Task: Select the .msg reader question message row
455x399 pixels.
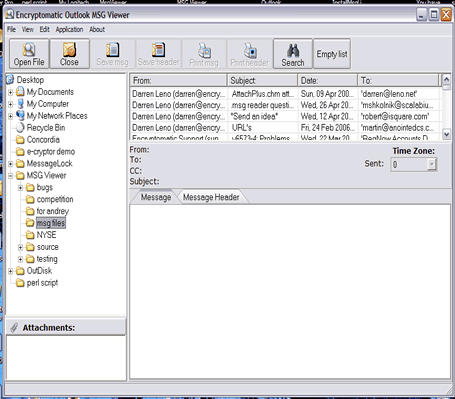Action: click(x=285, y=105)
